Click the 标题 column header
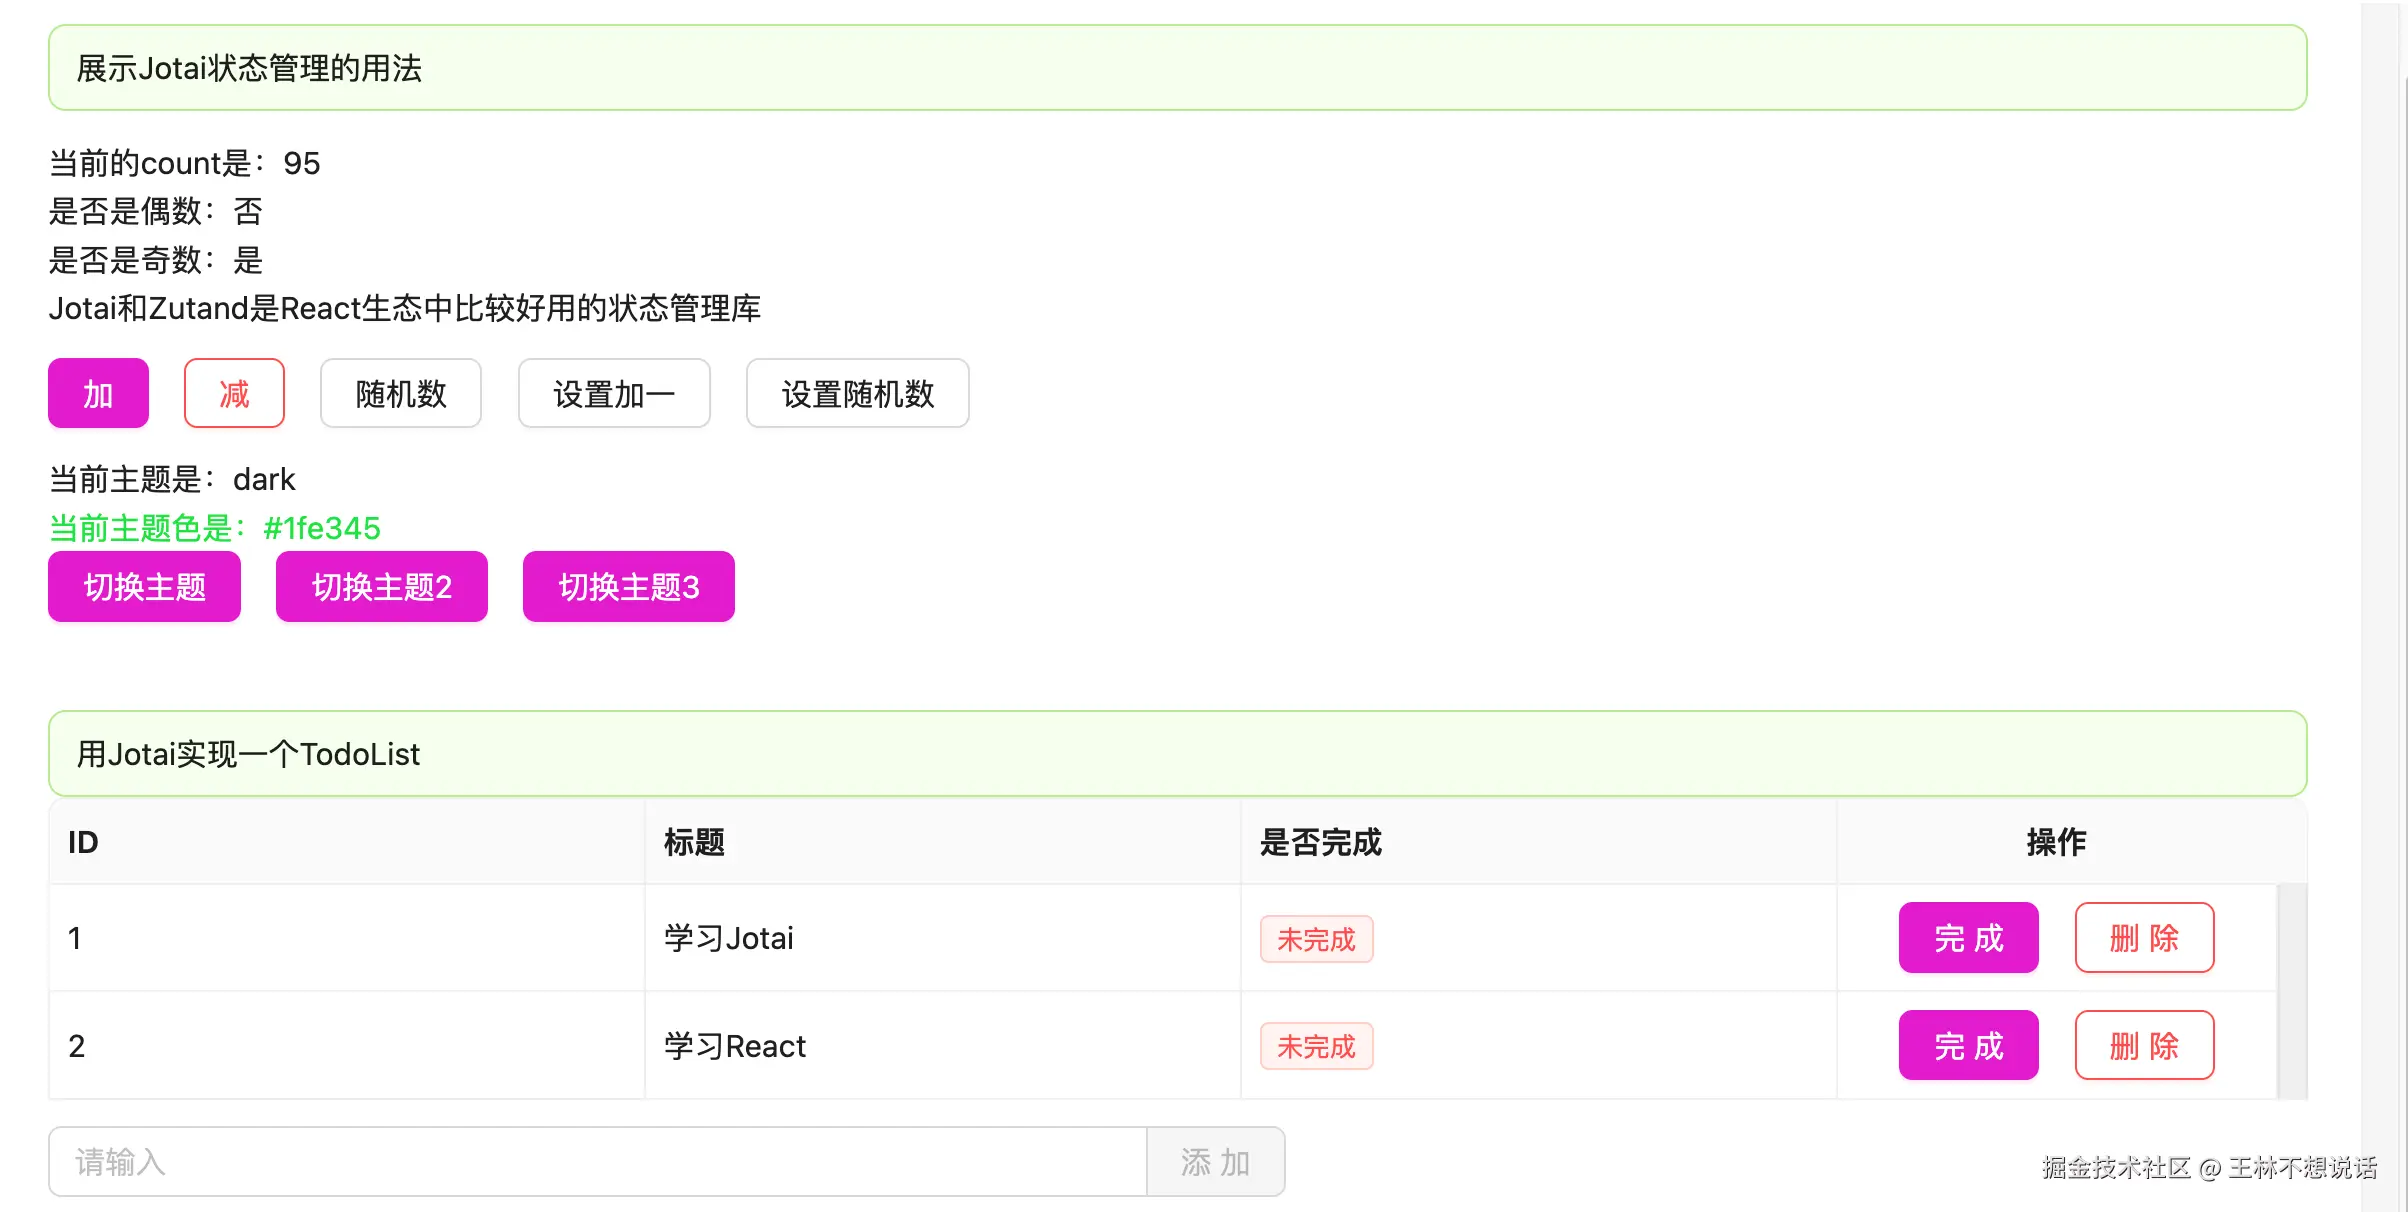Screen dimensions: 2408x1212 694,842
